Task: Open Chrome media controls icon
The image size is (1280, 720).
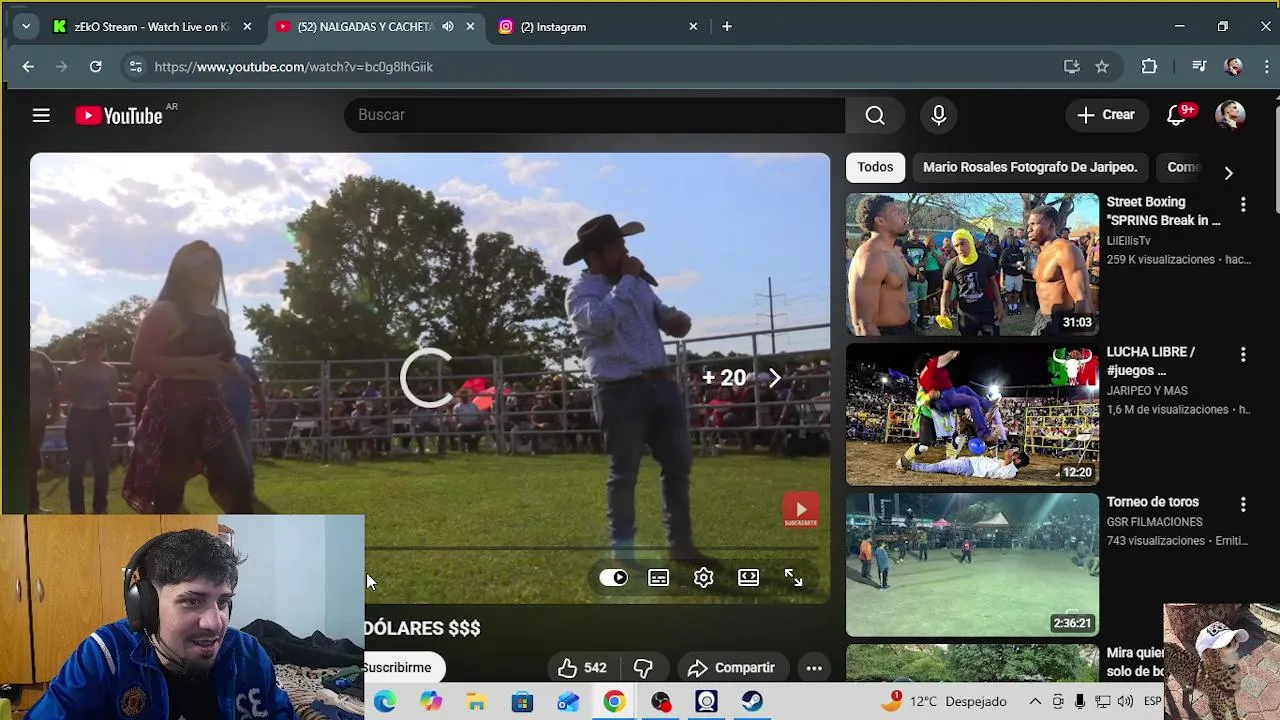Action: click(x=1199, y=67)
